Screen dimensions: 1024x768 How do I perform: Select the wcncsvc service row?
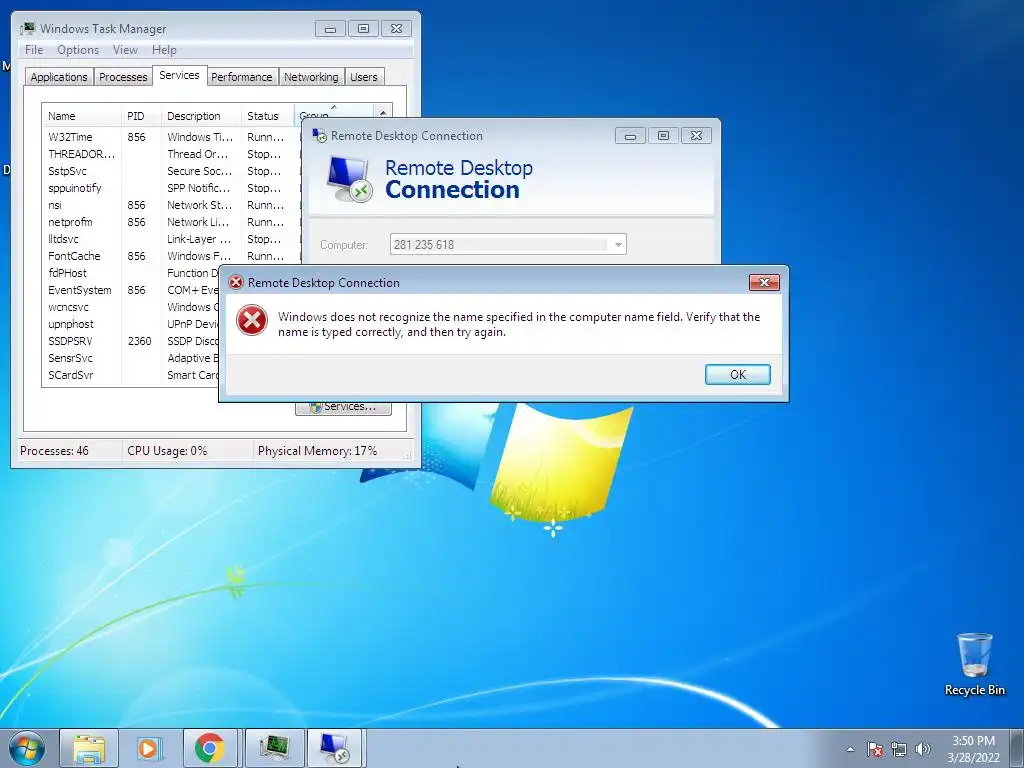[x=131, y=307]
